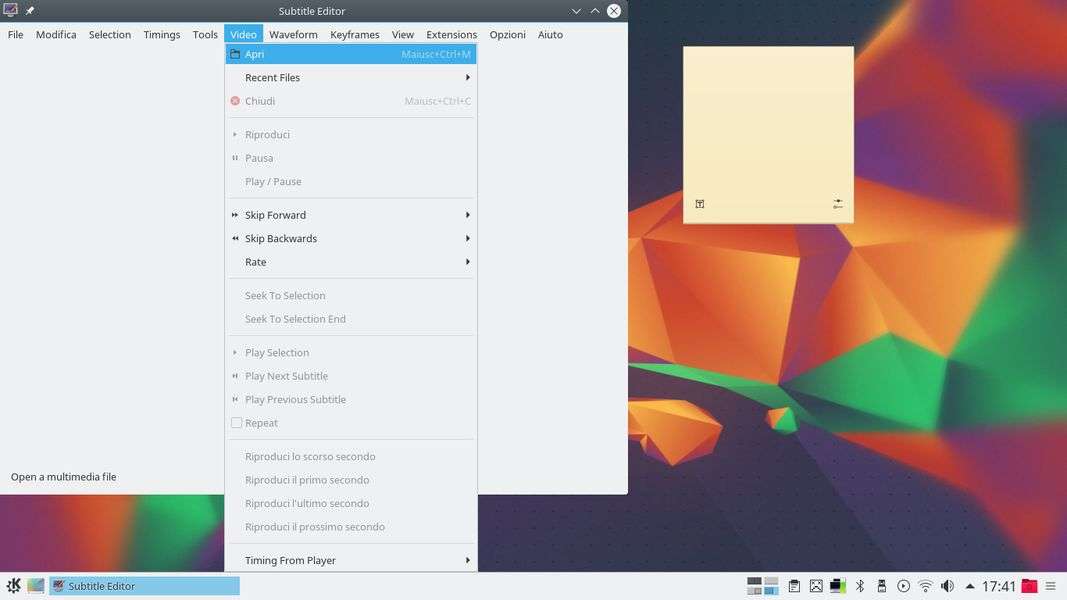Toggle the Repeat checkbox

point(236,422)
